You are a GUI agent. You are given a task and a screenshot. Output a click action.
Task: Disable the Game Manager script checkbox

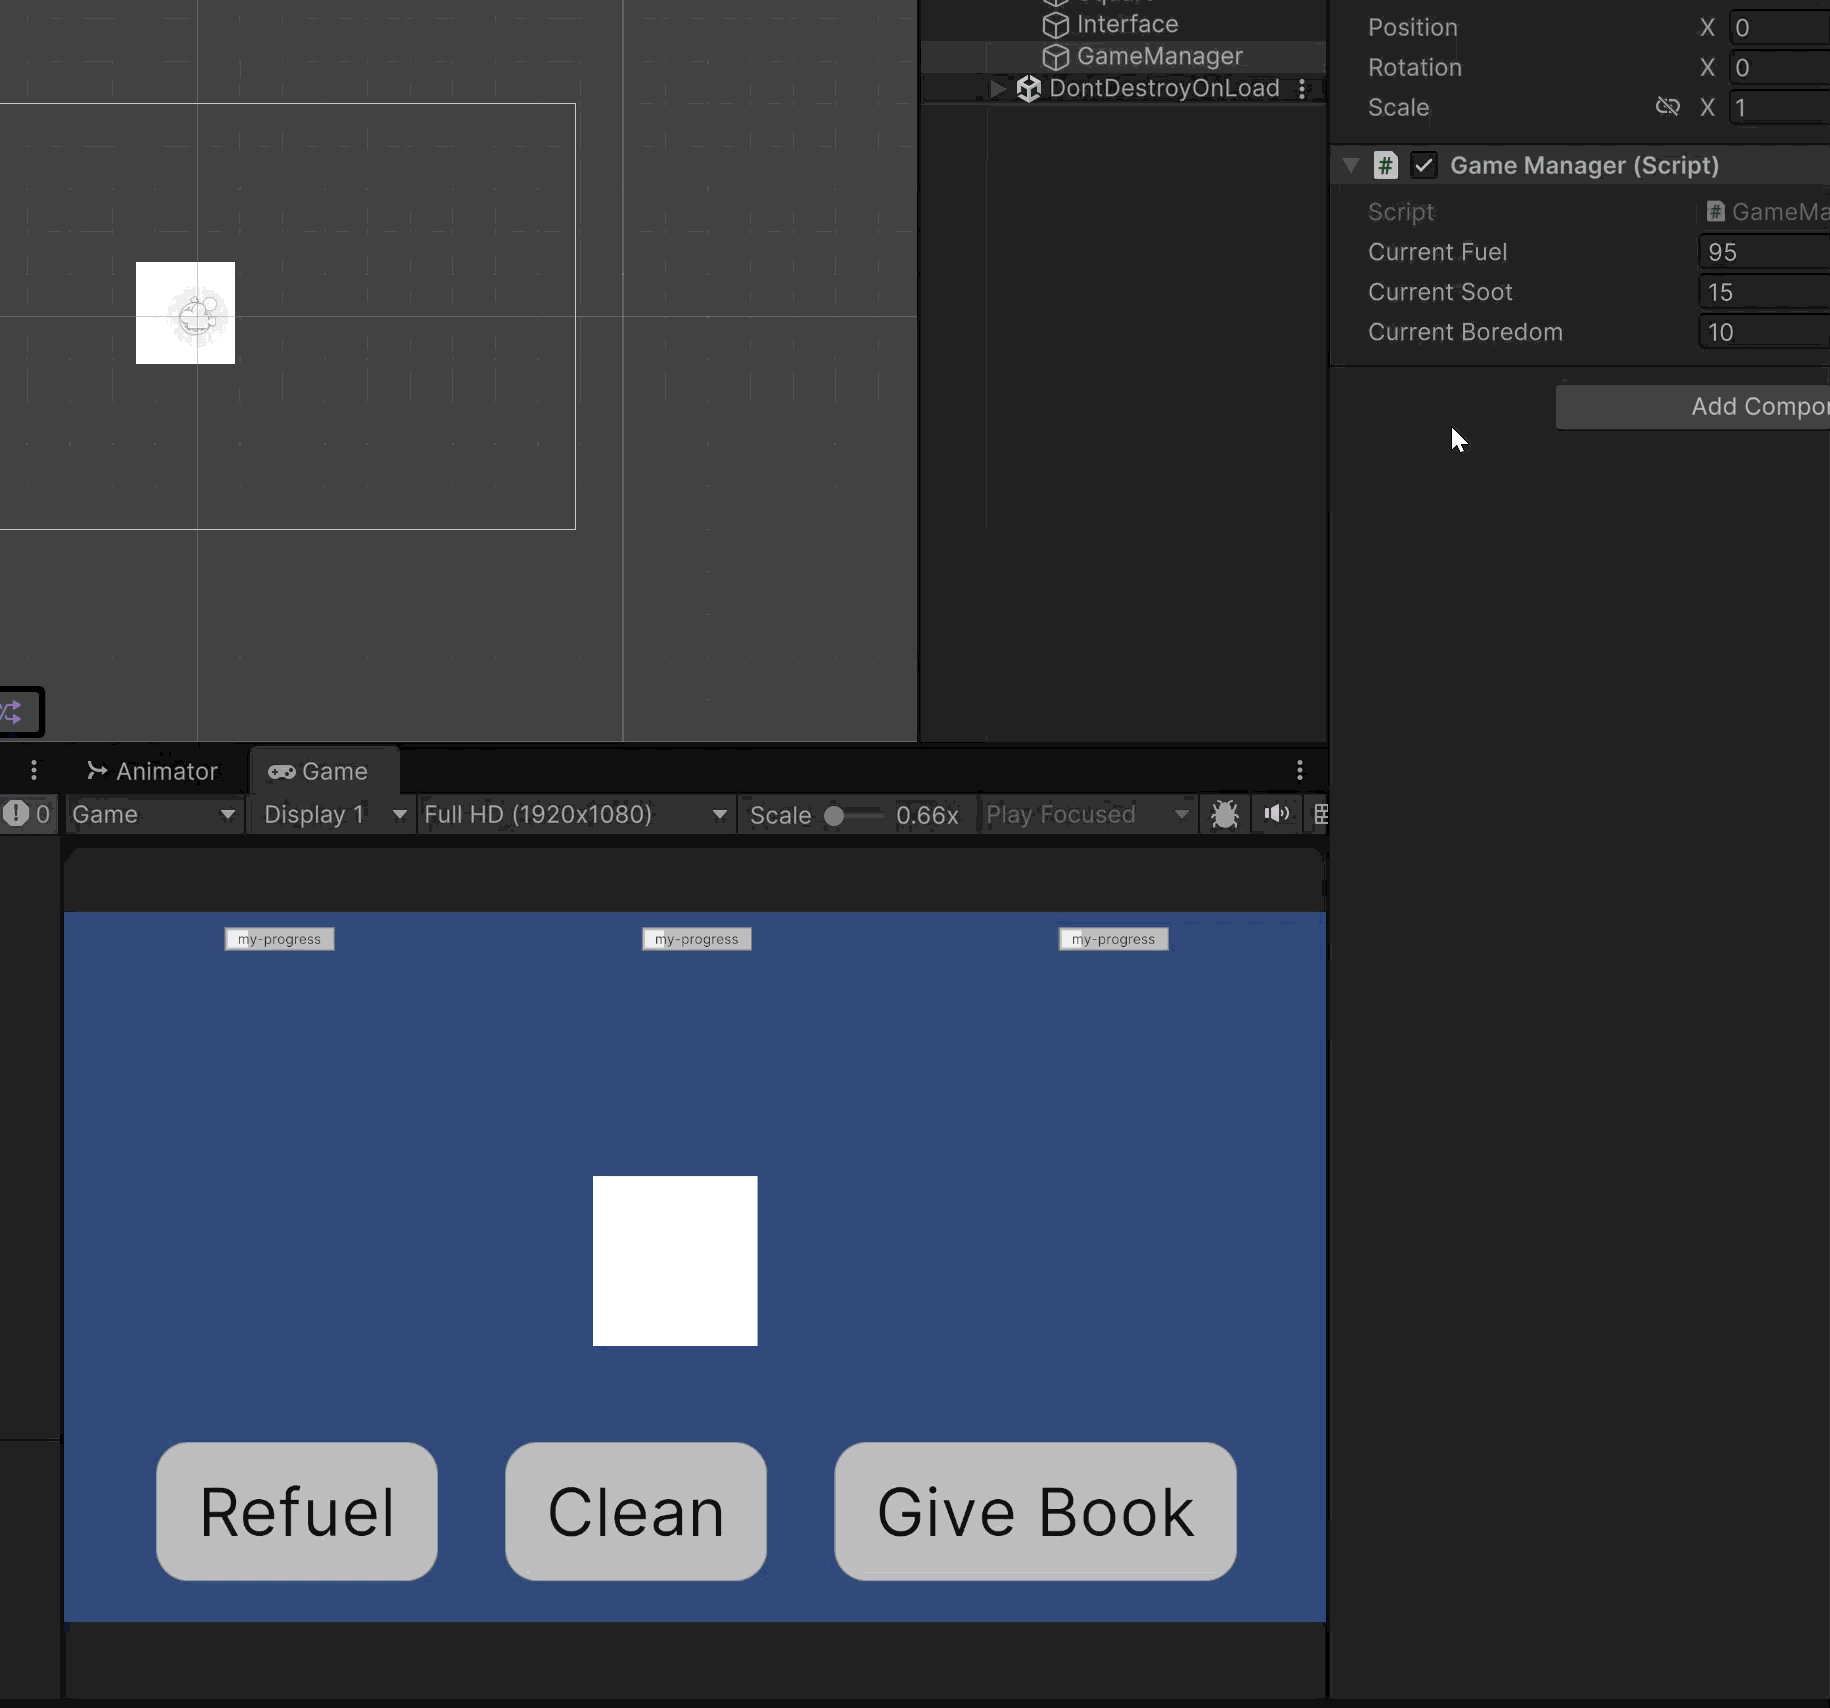point(1424,165)
